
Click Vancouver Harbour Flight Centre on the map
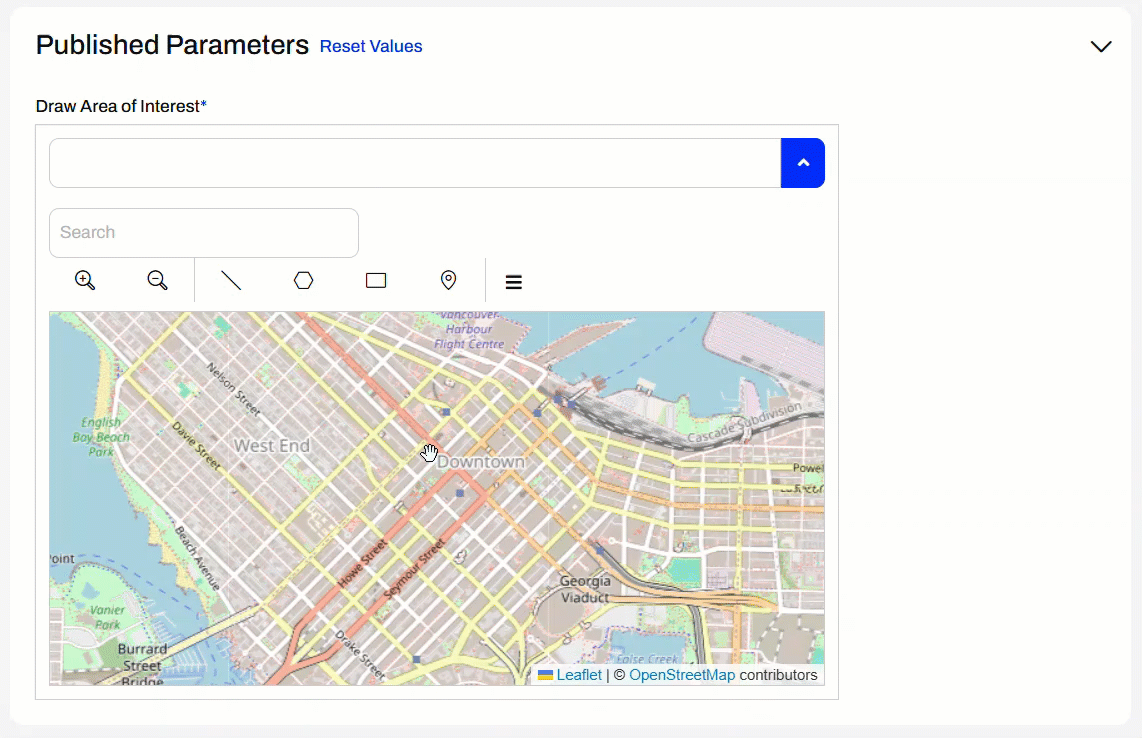pos(469,330)
